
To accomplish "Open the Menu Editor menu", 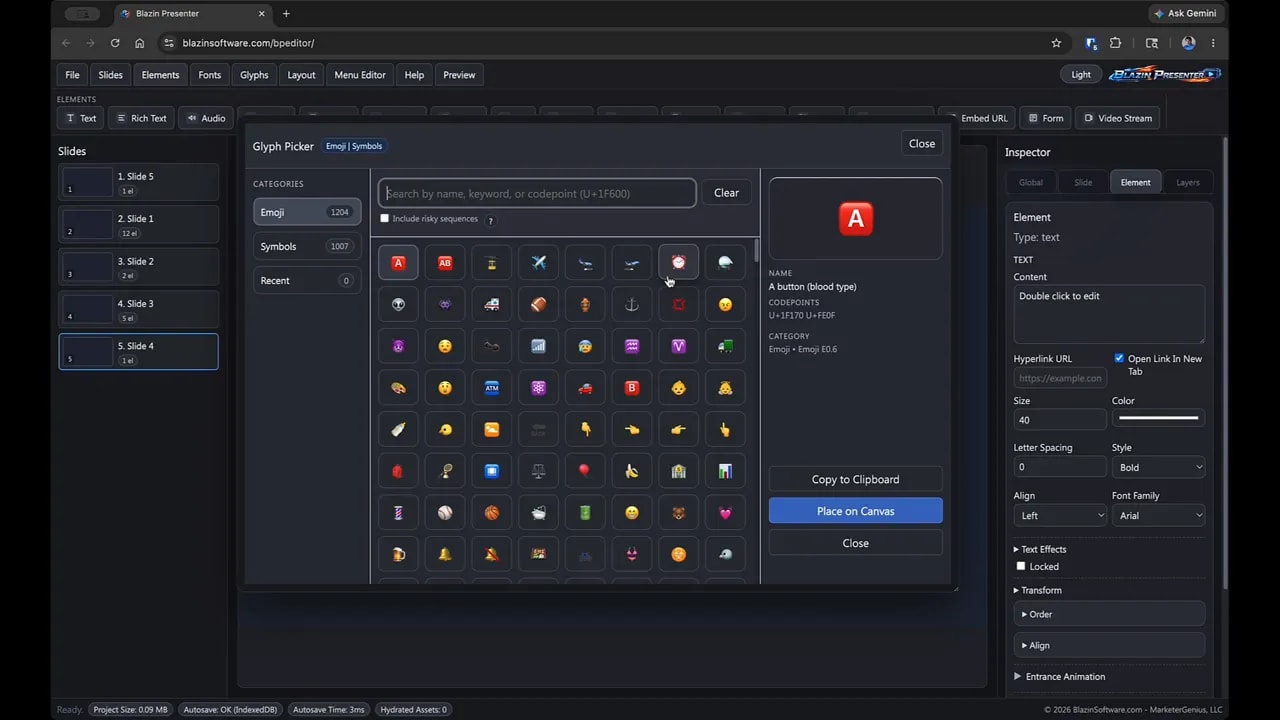I will [x=360, y=75].
